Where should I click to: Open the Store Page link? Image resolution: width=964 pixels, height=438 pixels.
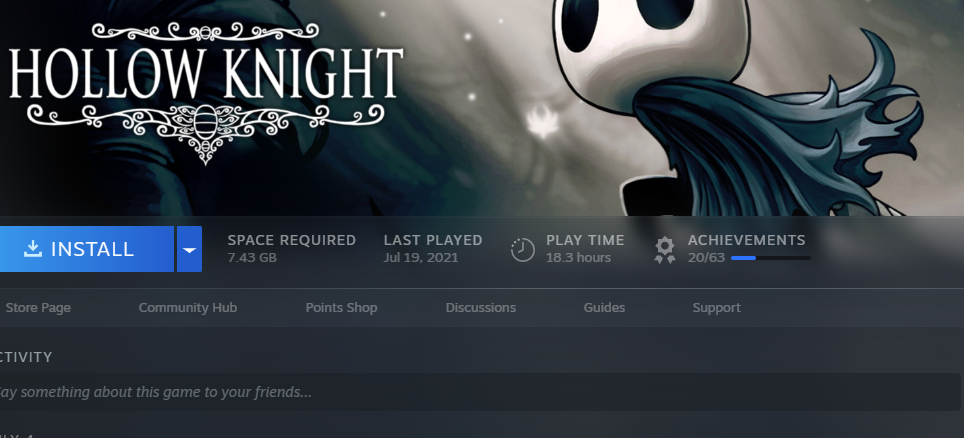click(38, 308)
